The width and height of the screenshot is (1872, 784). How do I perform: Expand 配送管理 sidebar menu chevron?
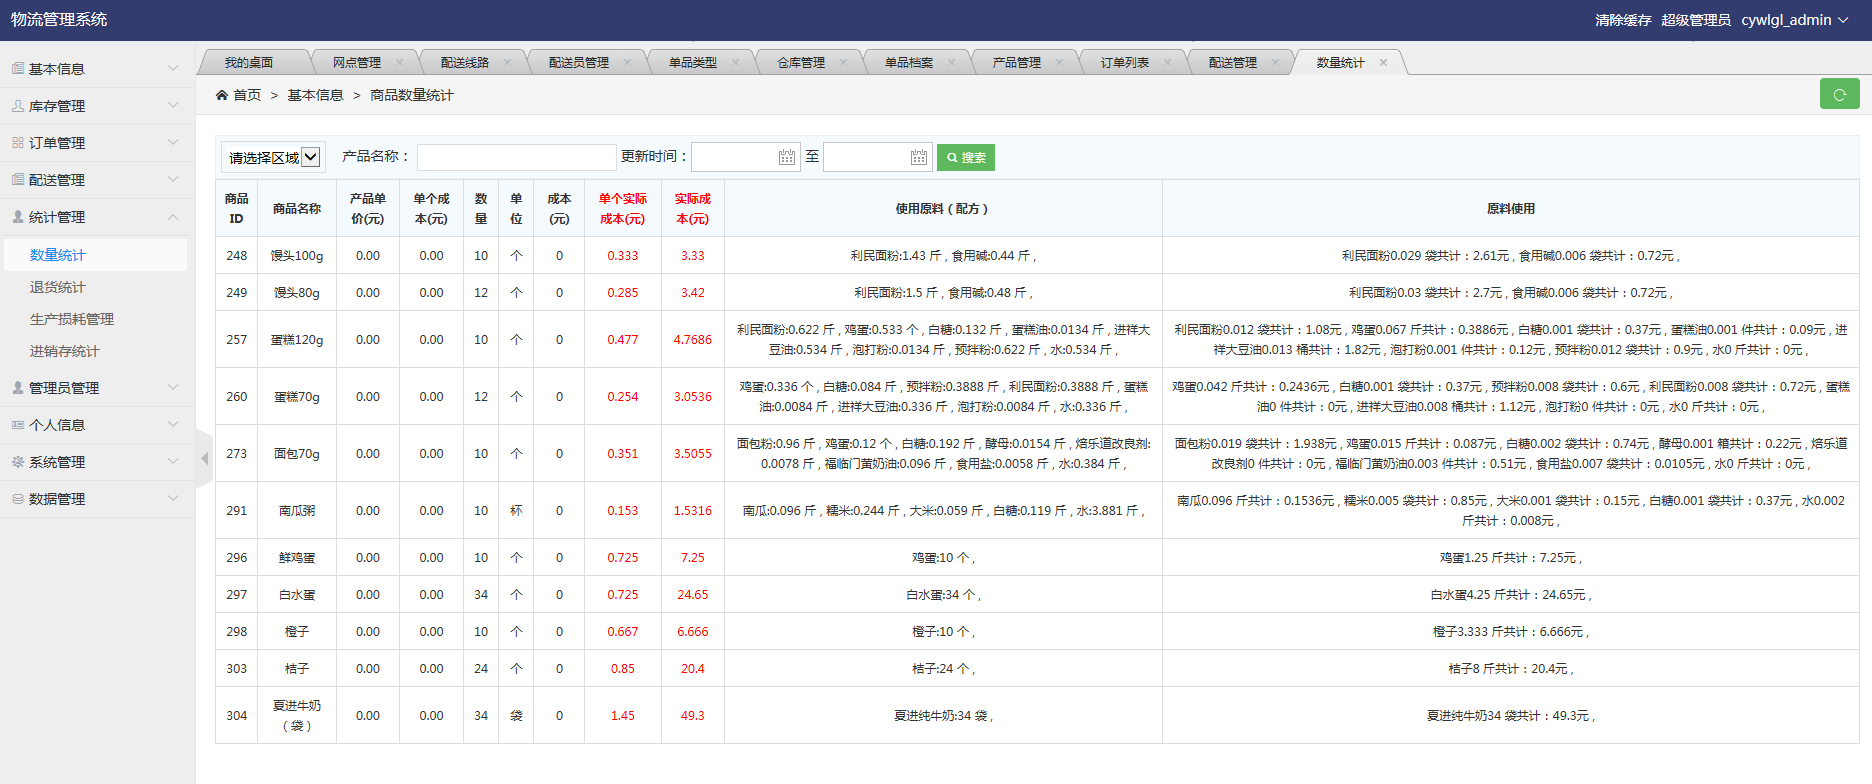coord(173,180)
